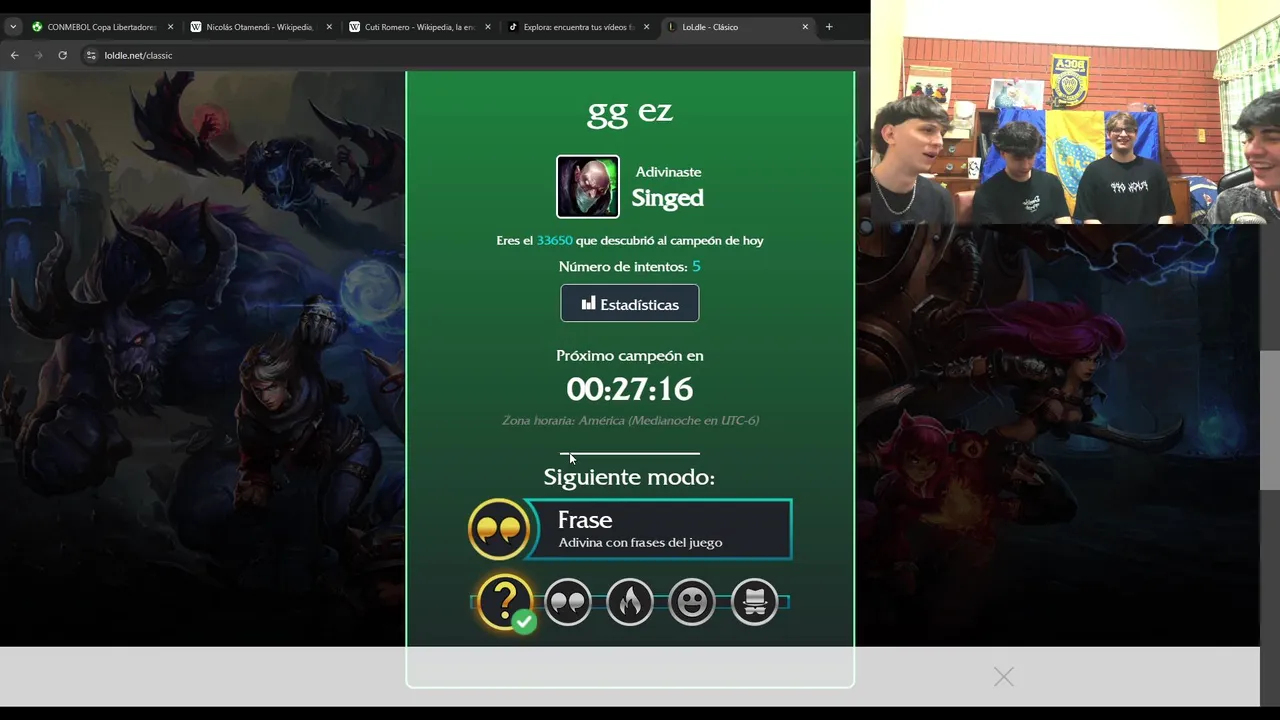Click the yellow quote icon beside Frase
The height and width of the screenshot is (720, 1280).
[x=499, y=529]
